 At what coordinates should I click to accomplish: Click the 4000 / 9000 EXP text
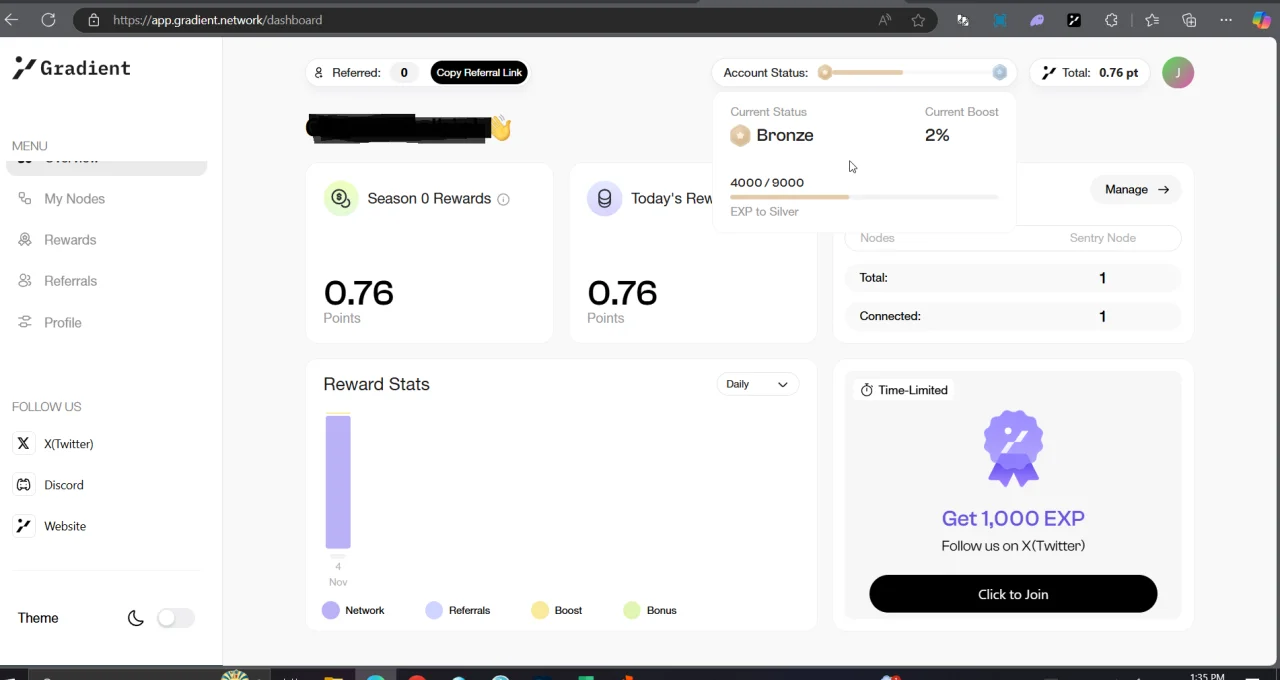tap(767, 183)
